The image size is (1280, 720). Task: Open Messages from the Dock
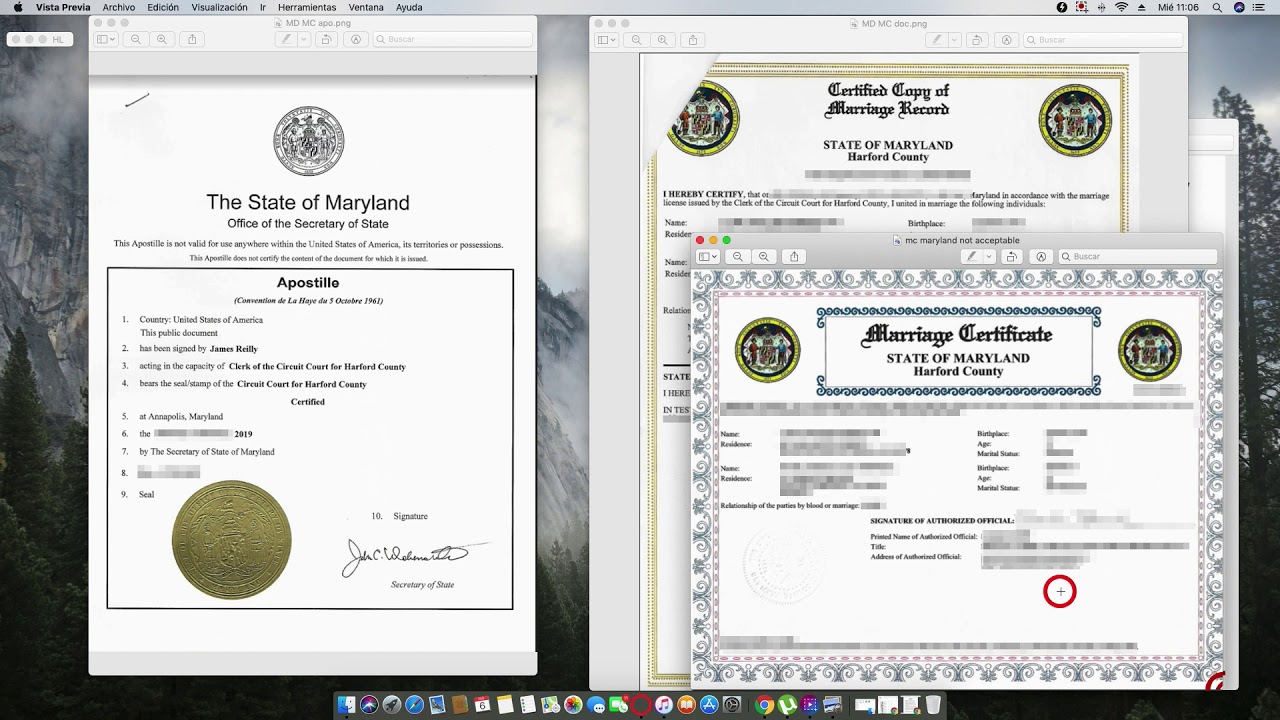click(595, 705)
